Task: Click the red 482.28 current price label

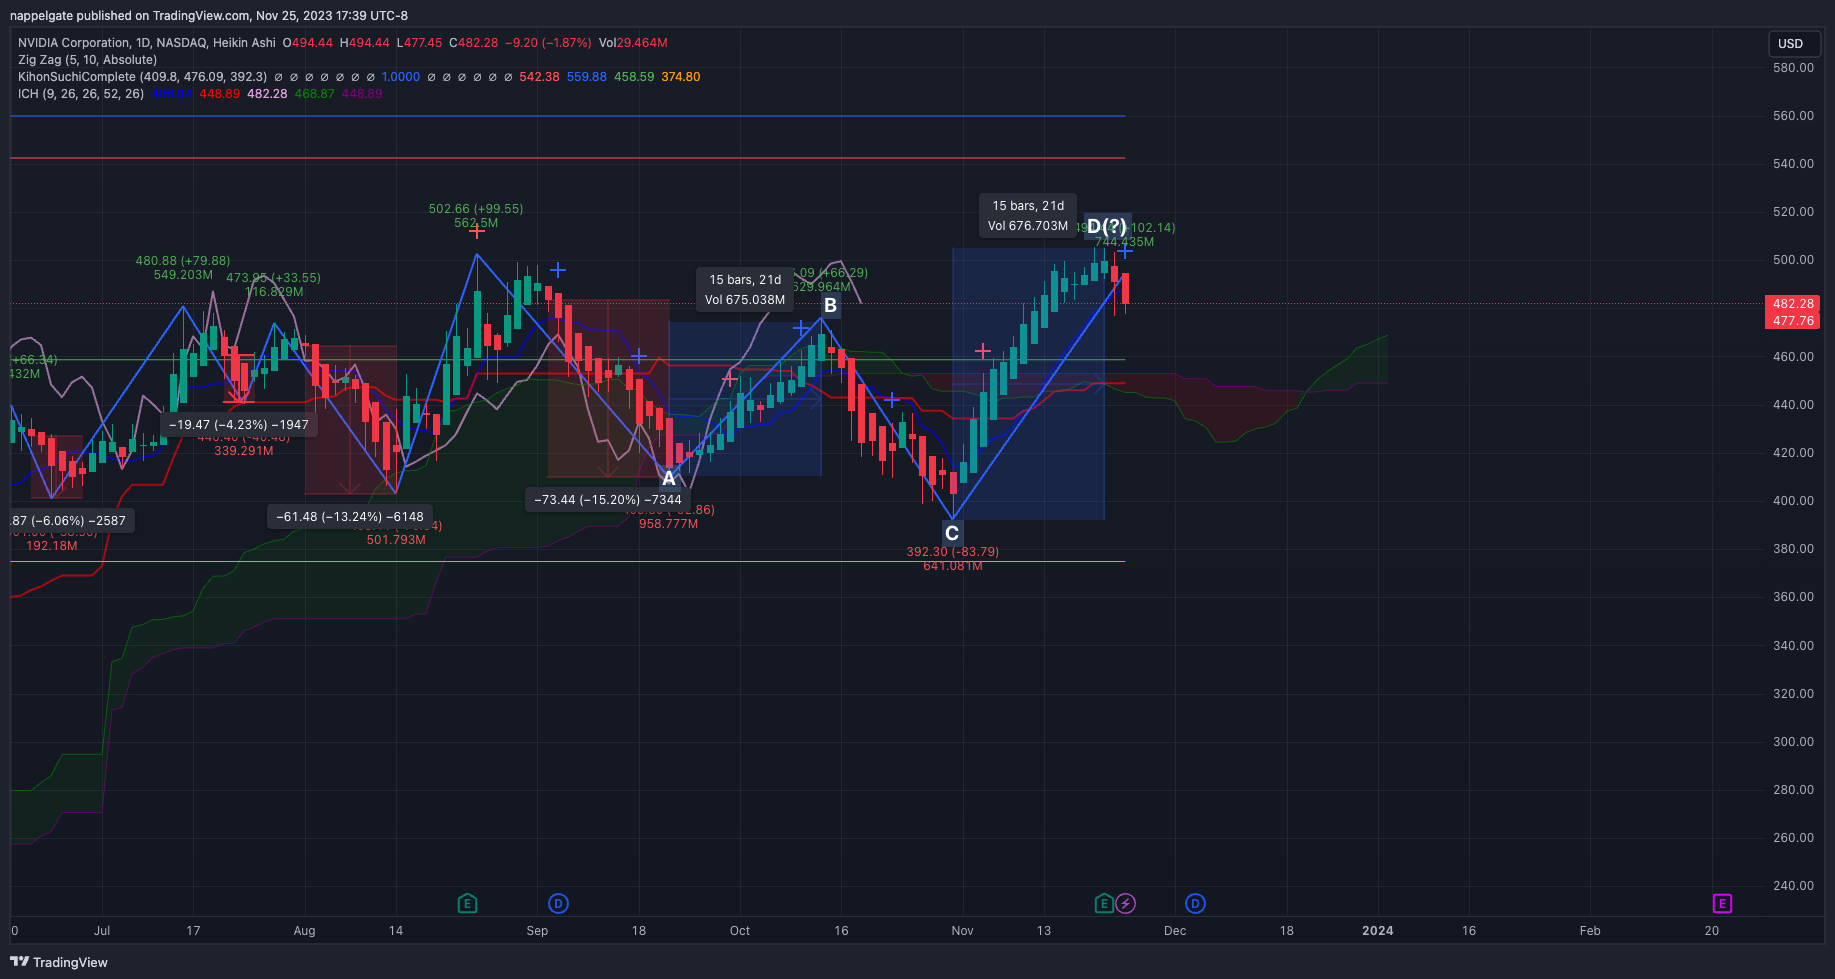Action: click(1793, 304)
